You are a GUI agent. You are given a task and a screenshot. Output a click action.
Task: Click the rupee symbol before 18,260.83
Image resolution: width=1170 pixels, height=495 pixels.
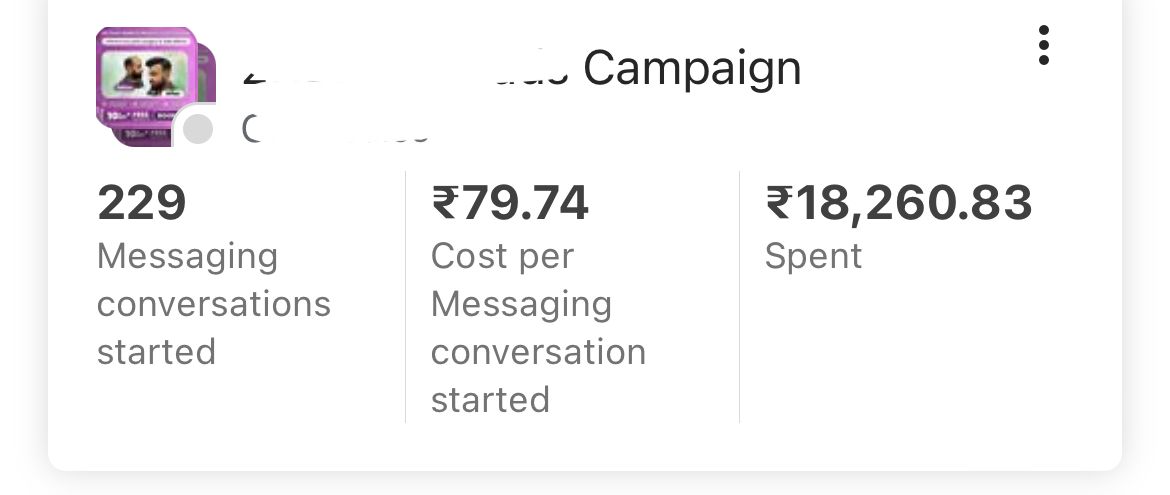click(x=779, y=203)
